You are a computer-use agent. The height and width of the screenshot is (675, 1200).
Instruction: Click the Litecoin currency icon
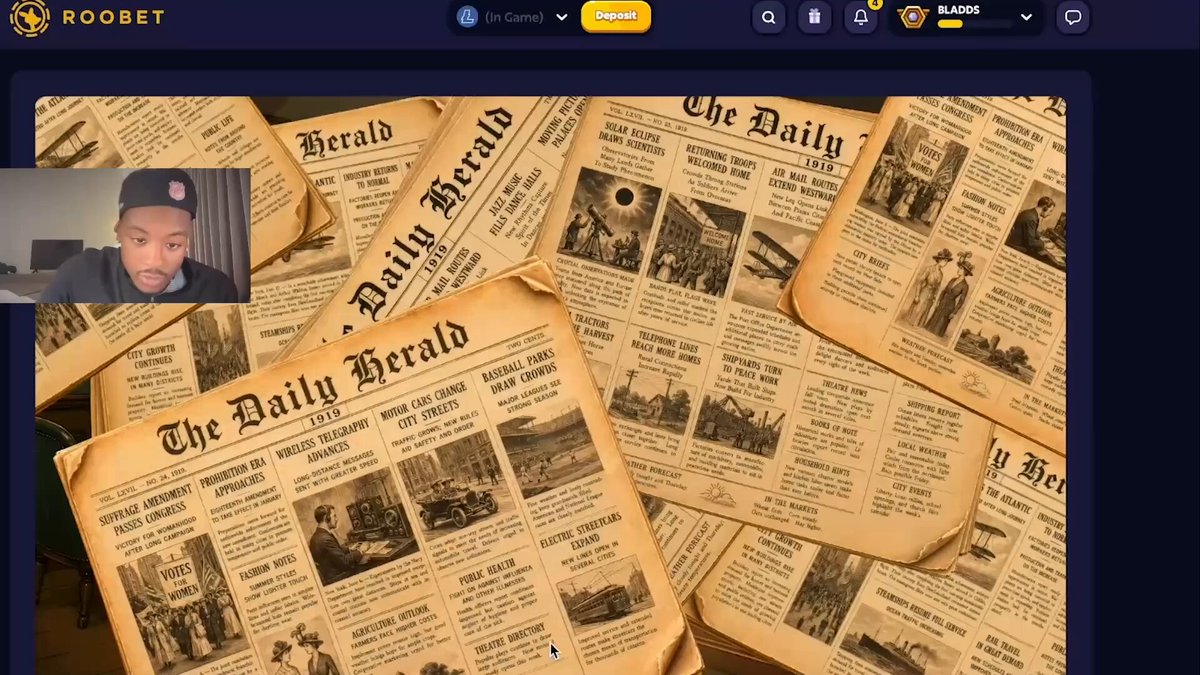click(467, 17)
